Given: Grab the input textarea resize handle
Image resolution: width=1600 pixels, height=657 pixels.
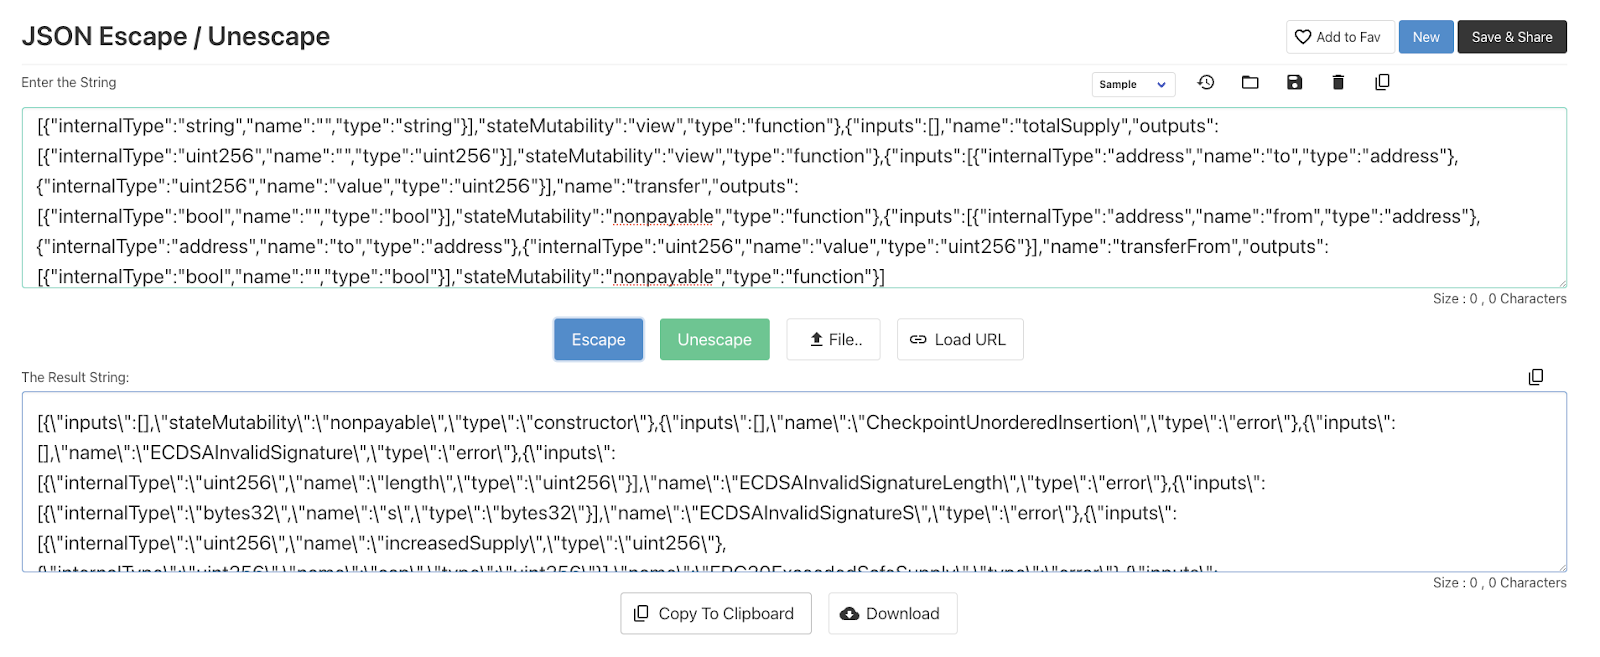Looking at the screenshot, I should coord(1562,283).
